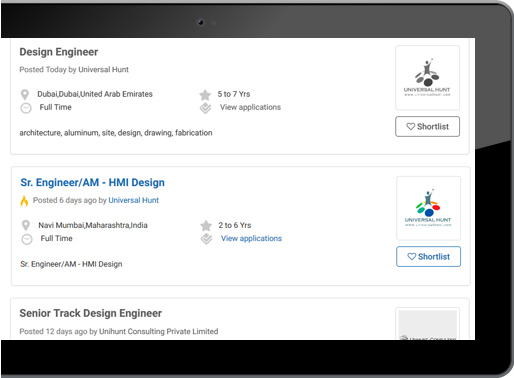The height and width of the screenshot is (378, 514).
Task: Open the Design Engineer job title
Action: 59,52
